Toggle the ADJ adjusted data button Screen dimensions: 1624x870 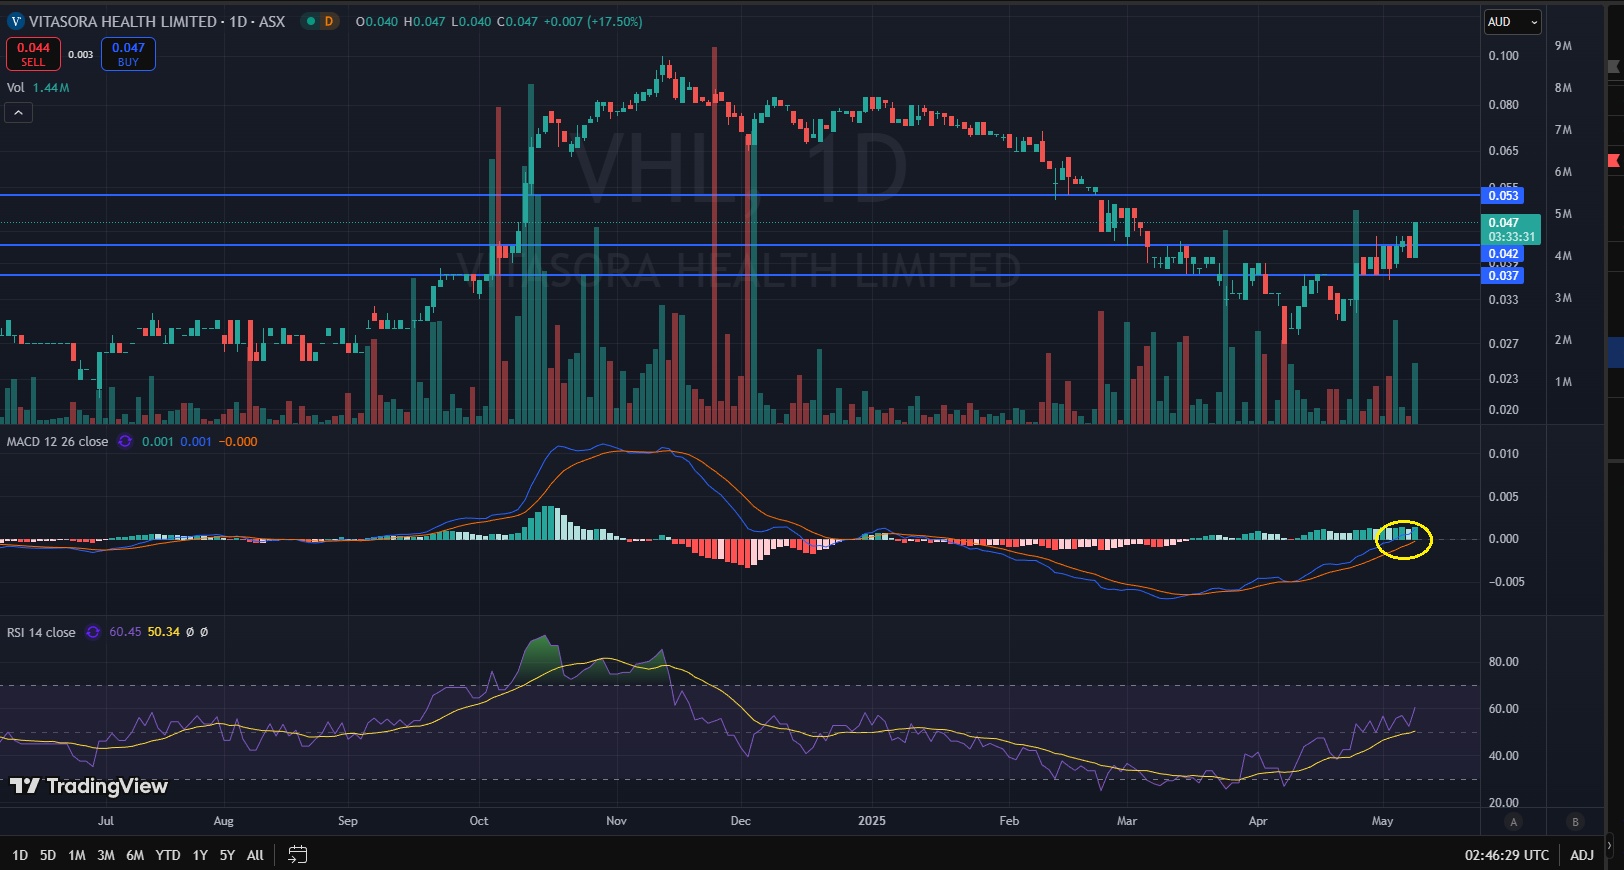(x=1582, y=855)
